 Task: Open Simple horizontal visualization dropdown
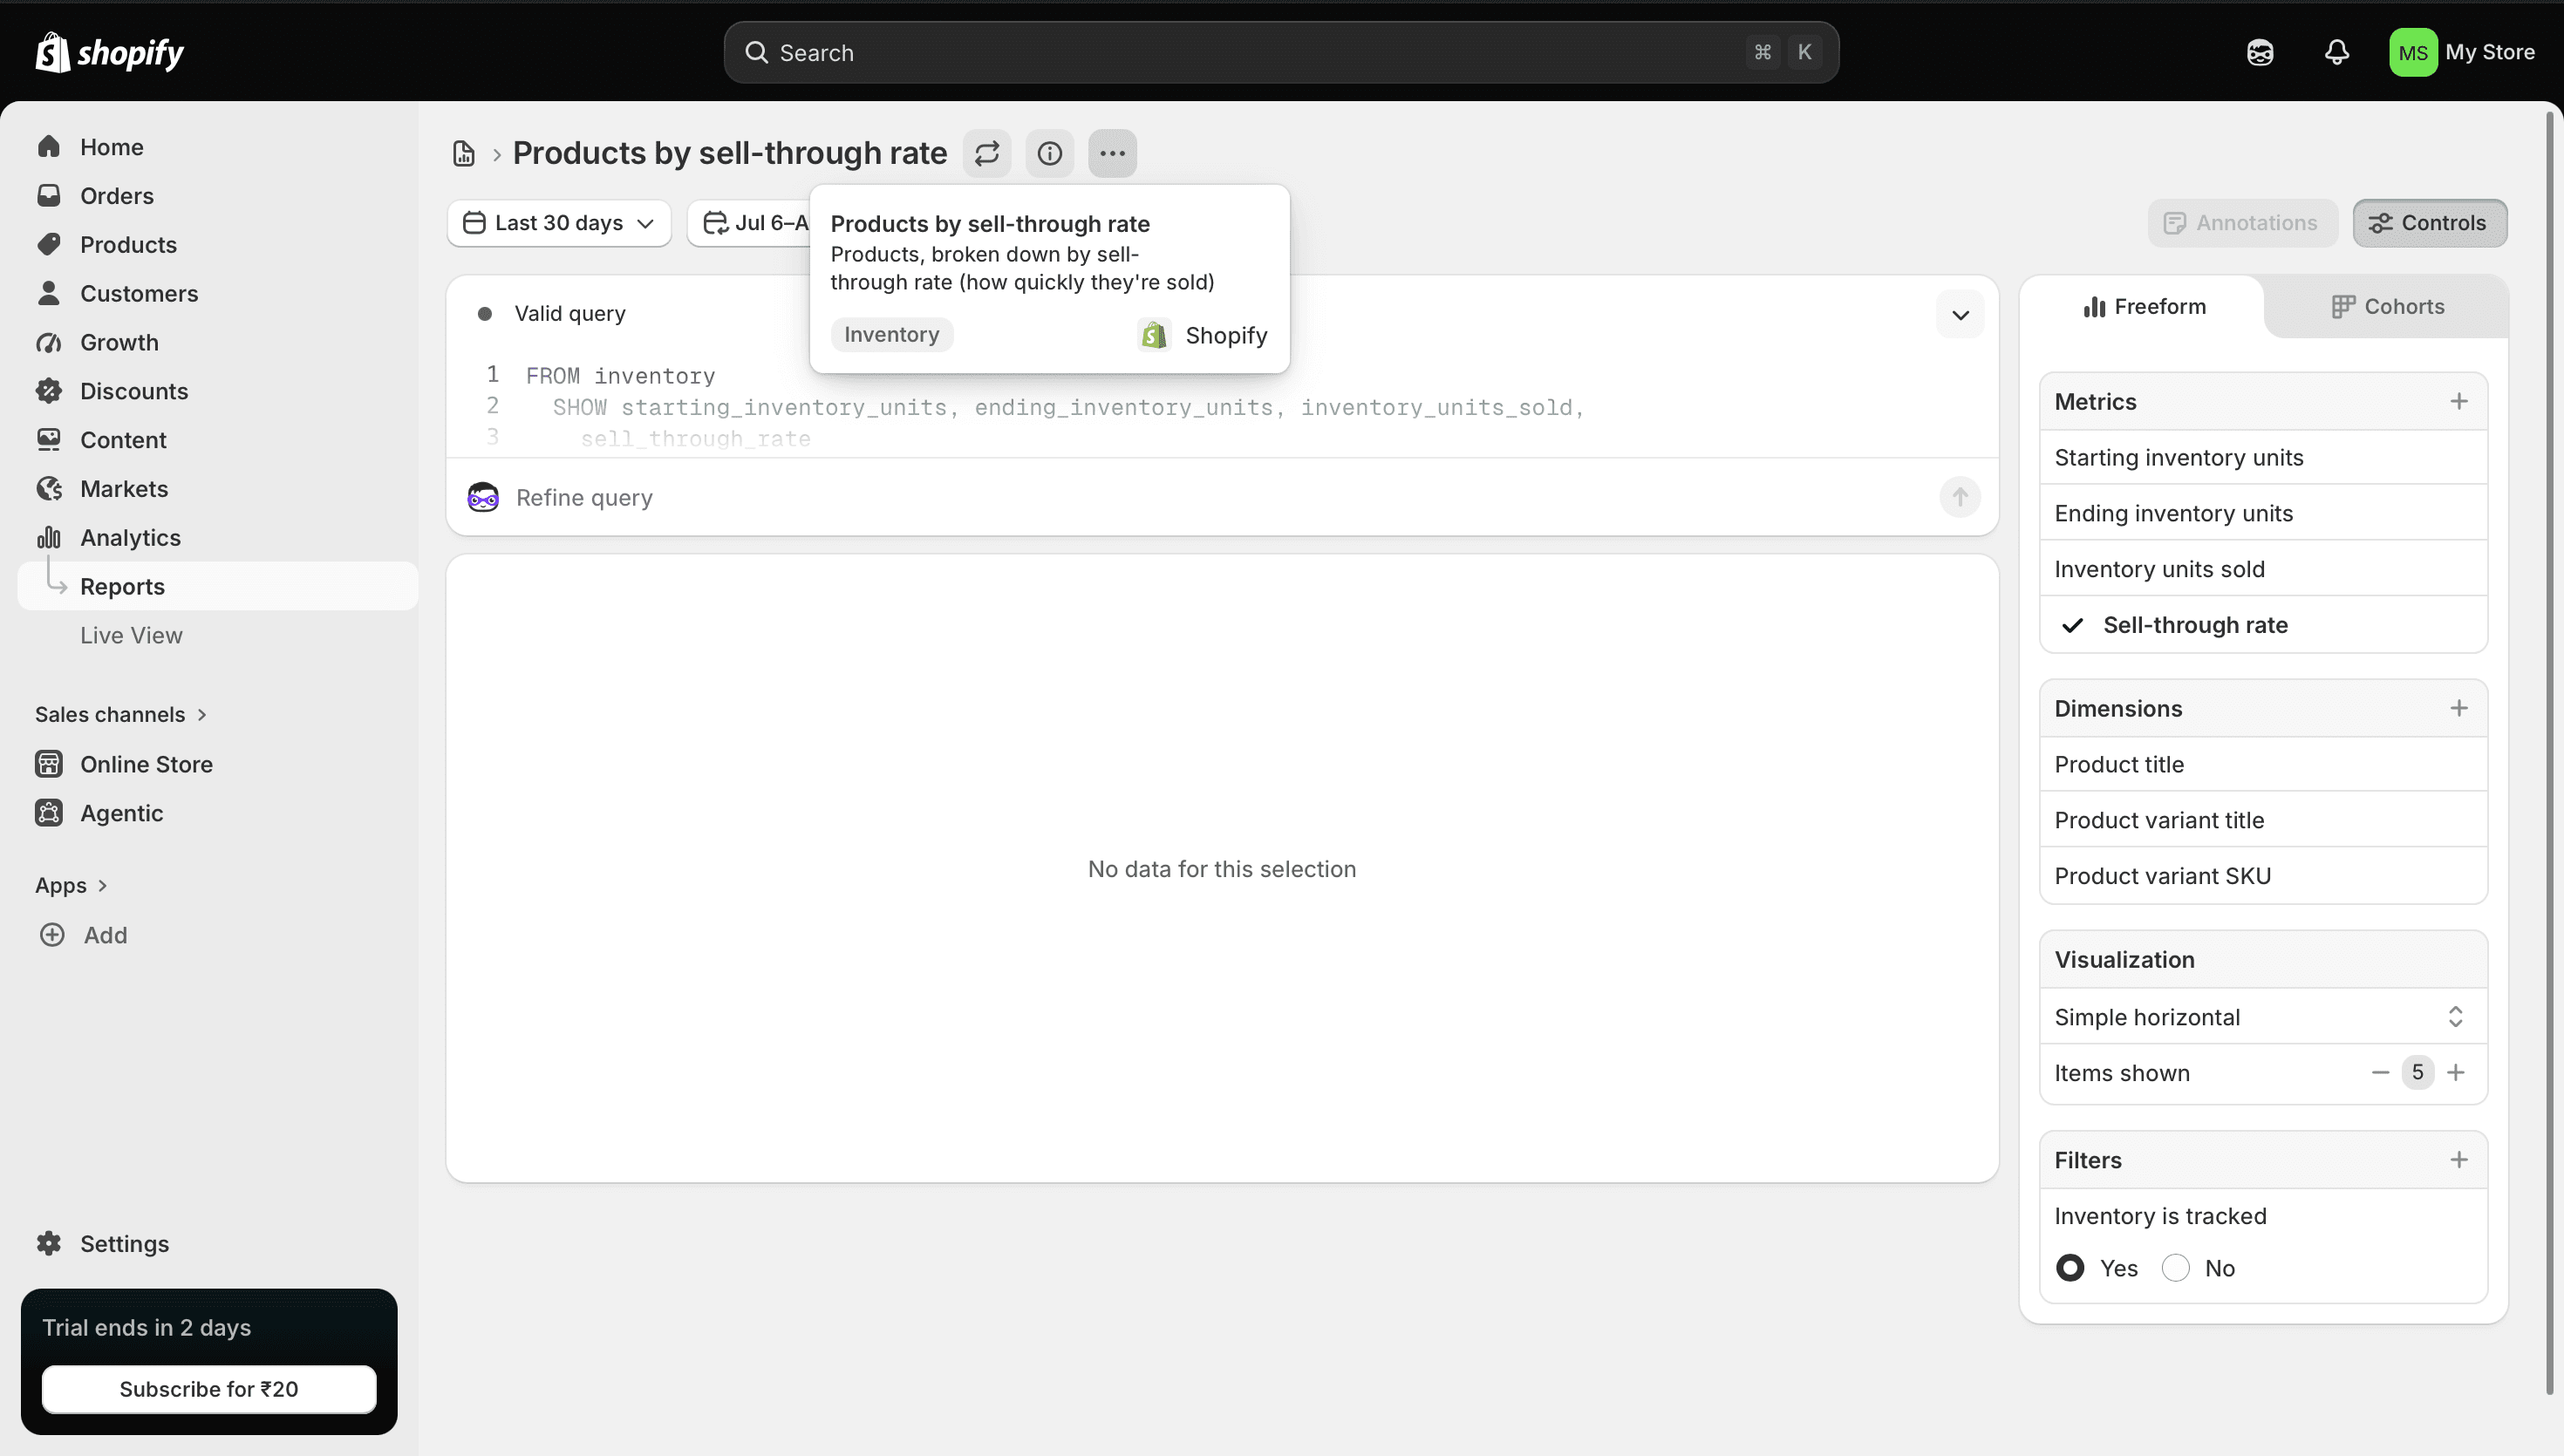pyautogui.click(x=2263, y=1016)
